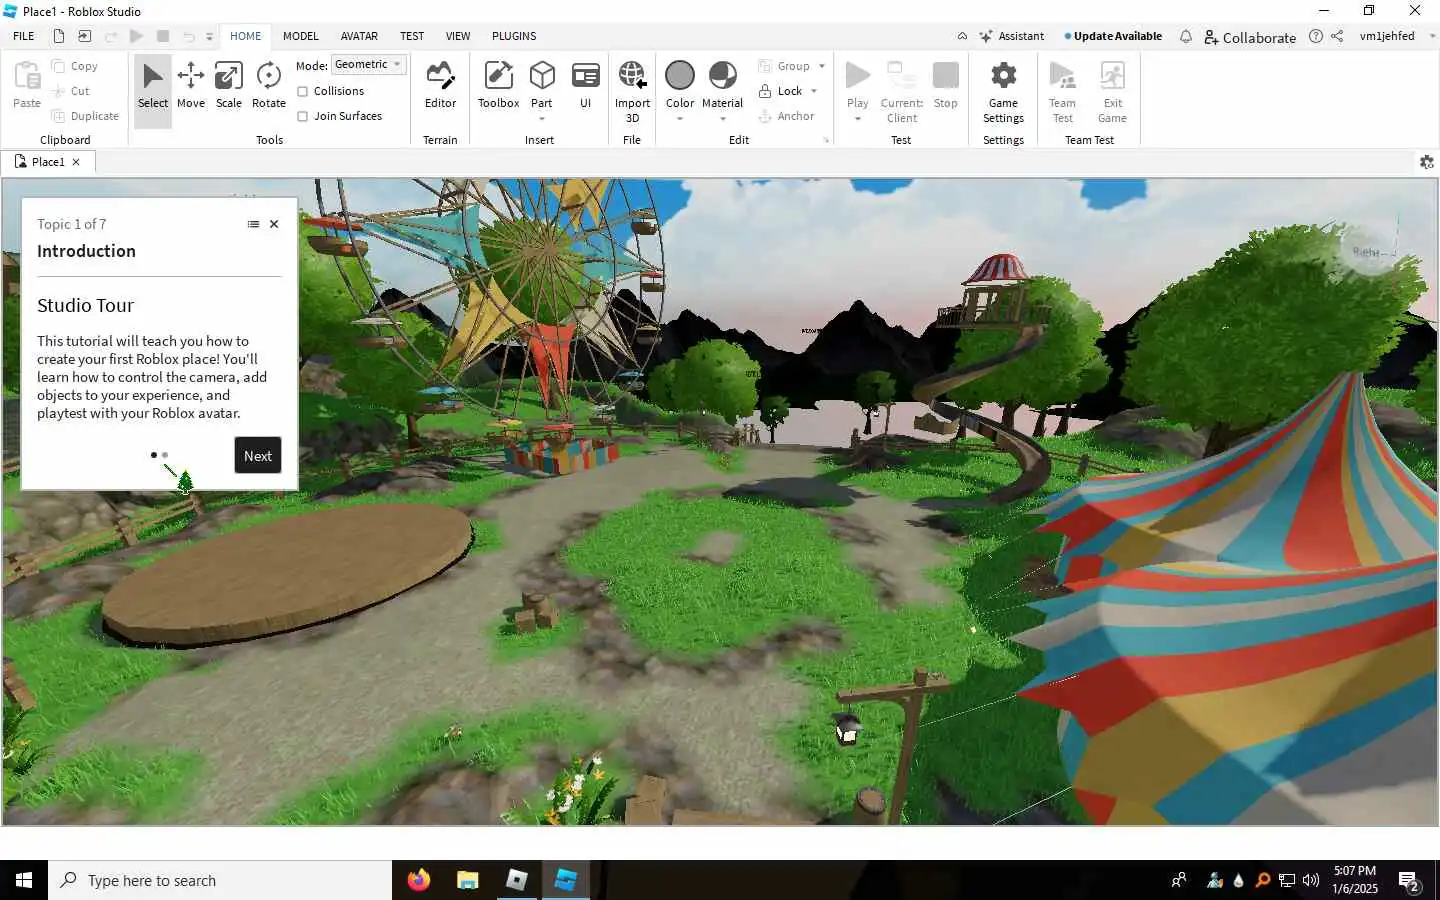Expand the Play dropdown arrow

point(858,119)
